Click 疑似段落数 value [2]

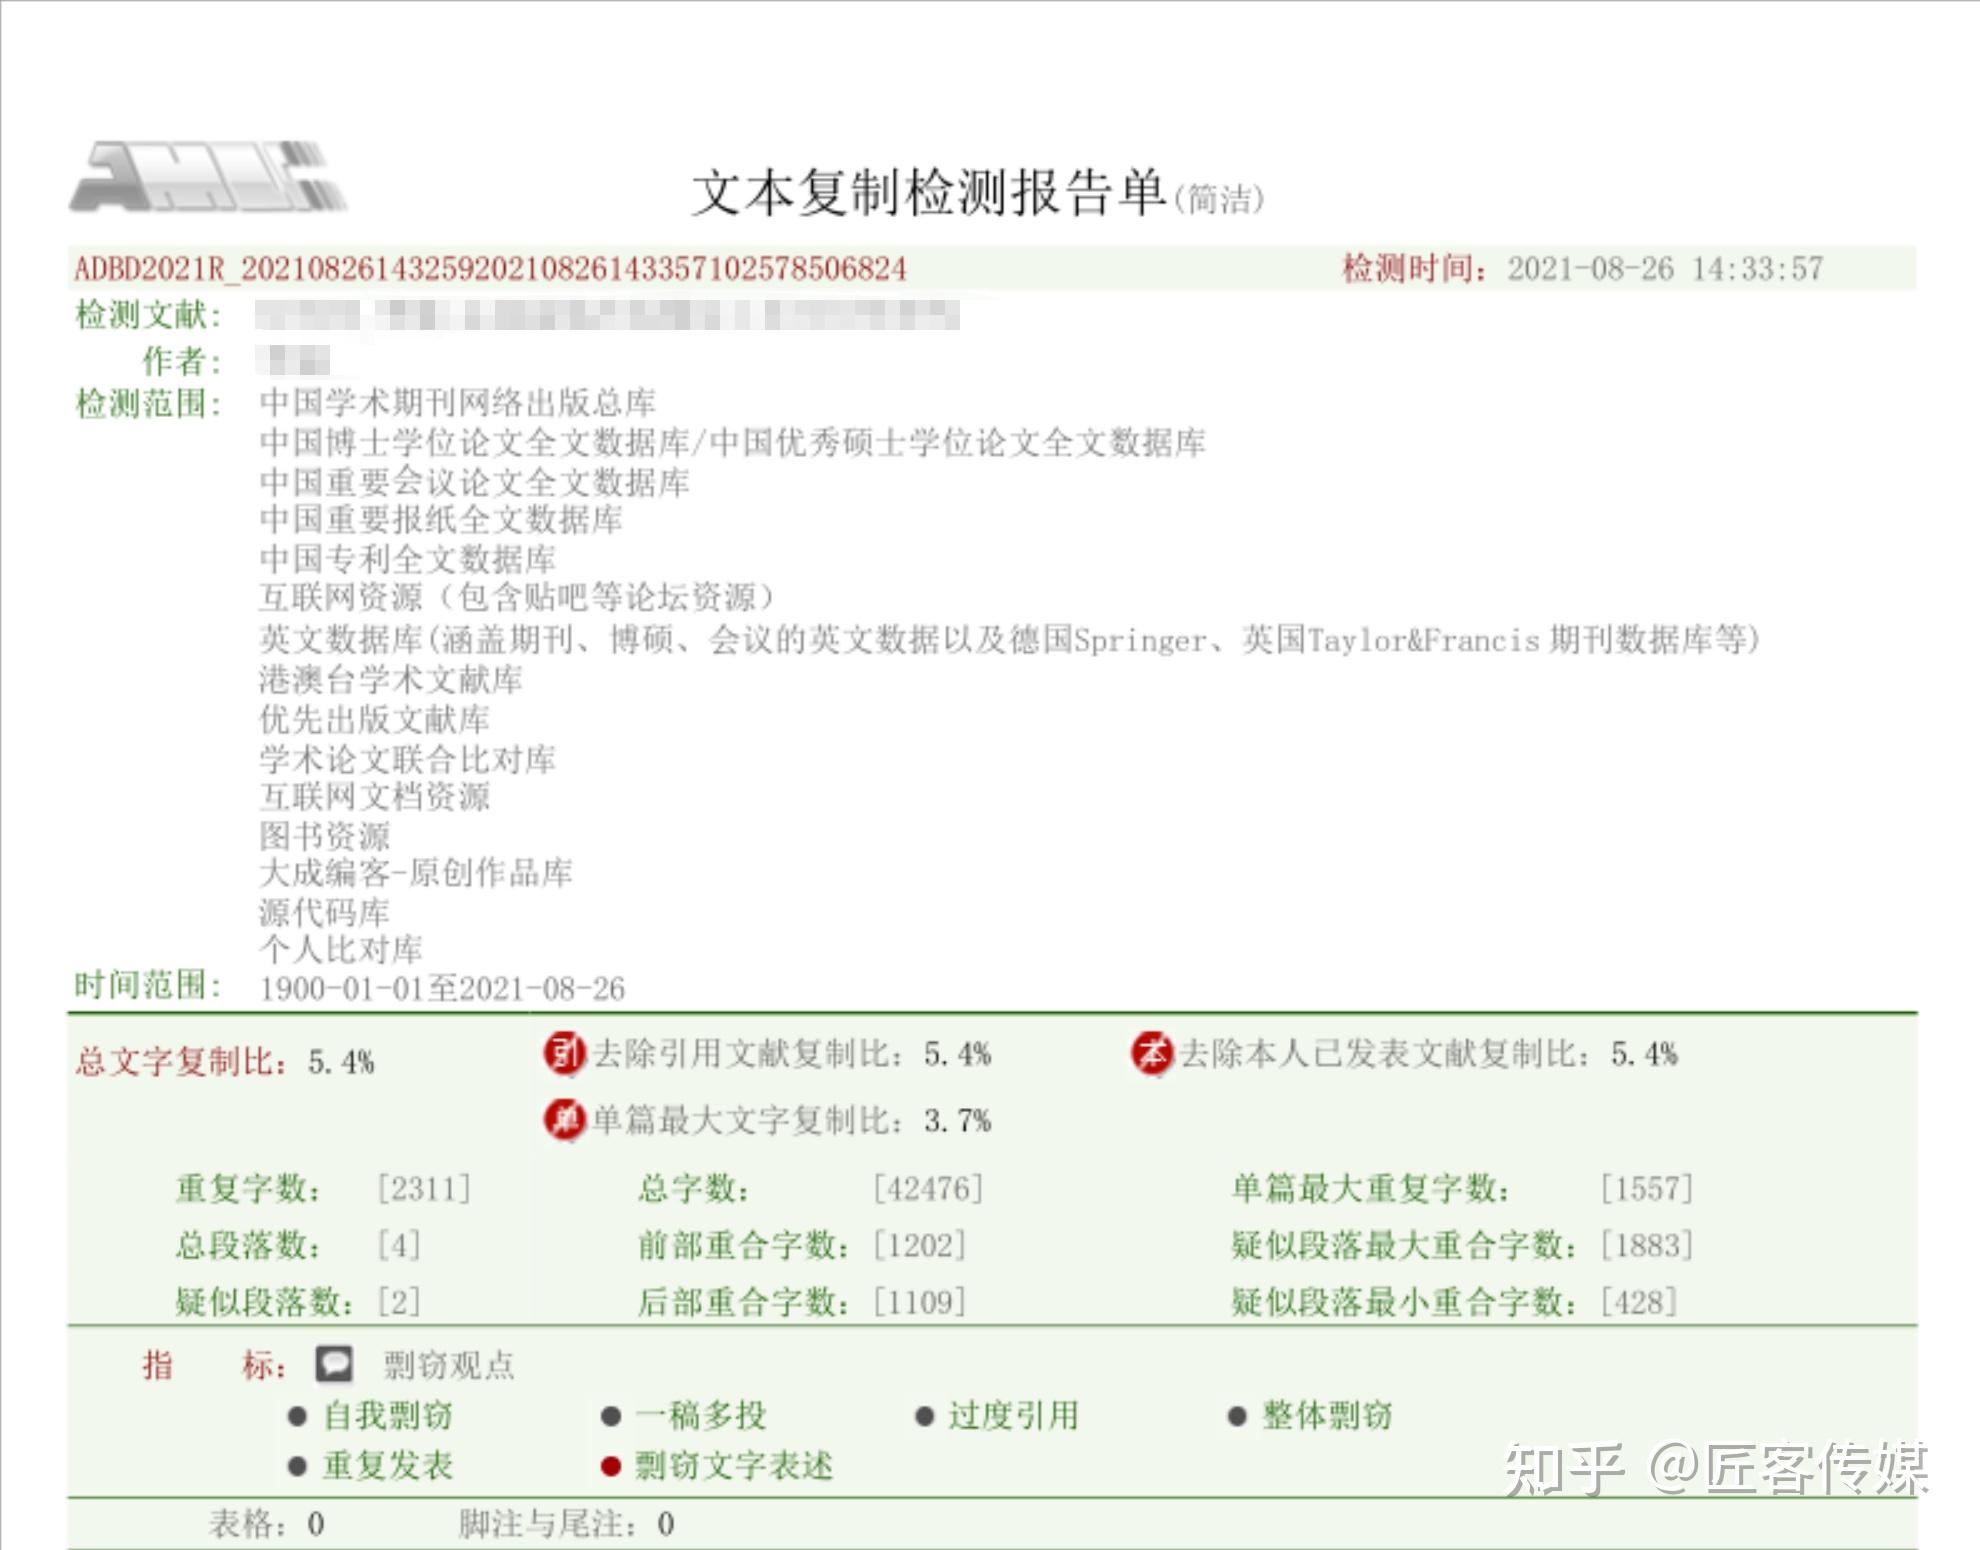coord(399,1302)
